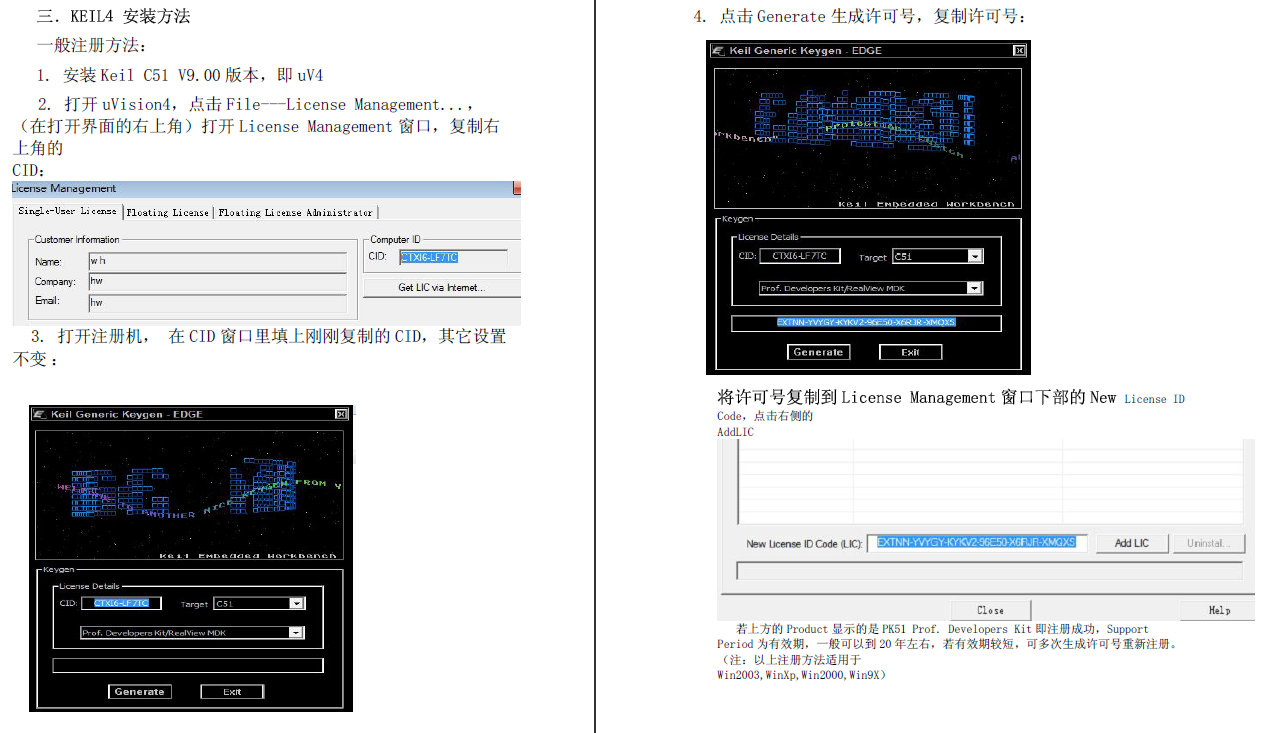
Task: Click the 'License Management' window title text
Action: [x=64, y=188]
